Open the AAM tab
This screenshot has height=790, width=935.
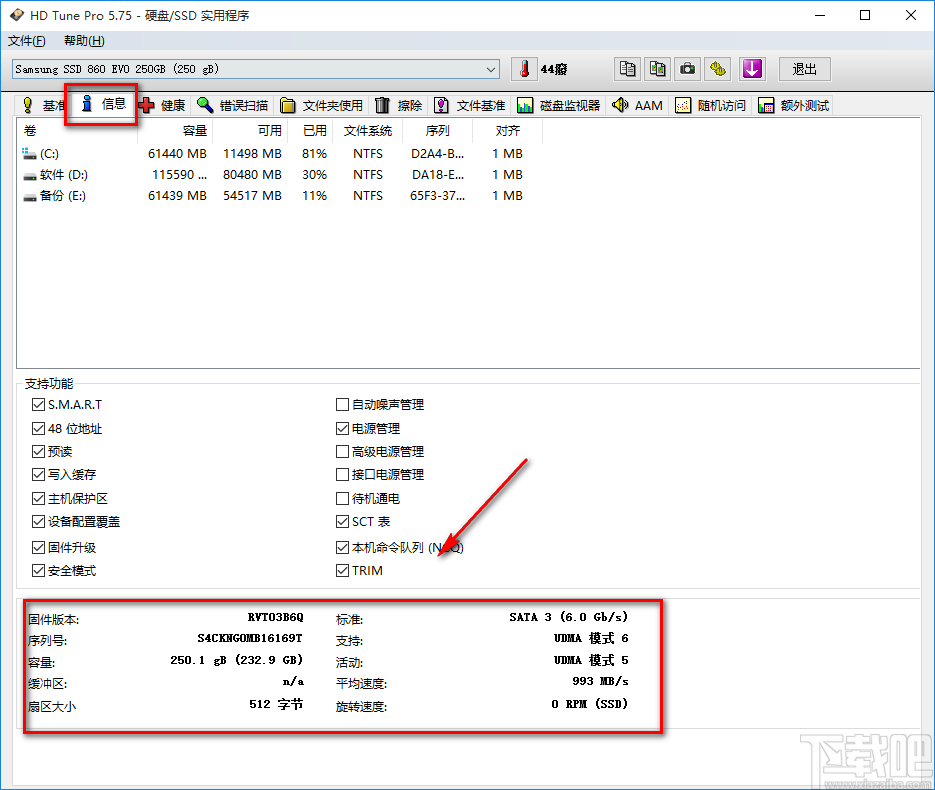pyautogui.click(x=637, y=106)
